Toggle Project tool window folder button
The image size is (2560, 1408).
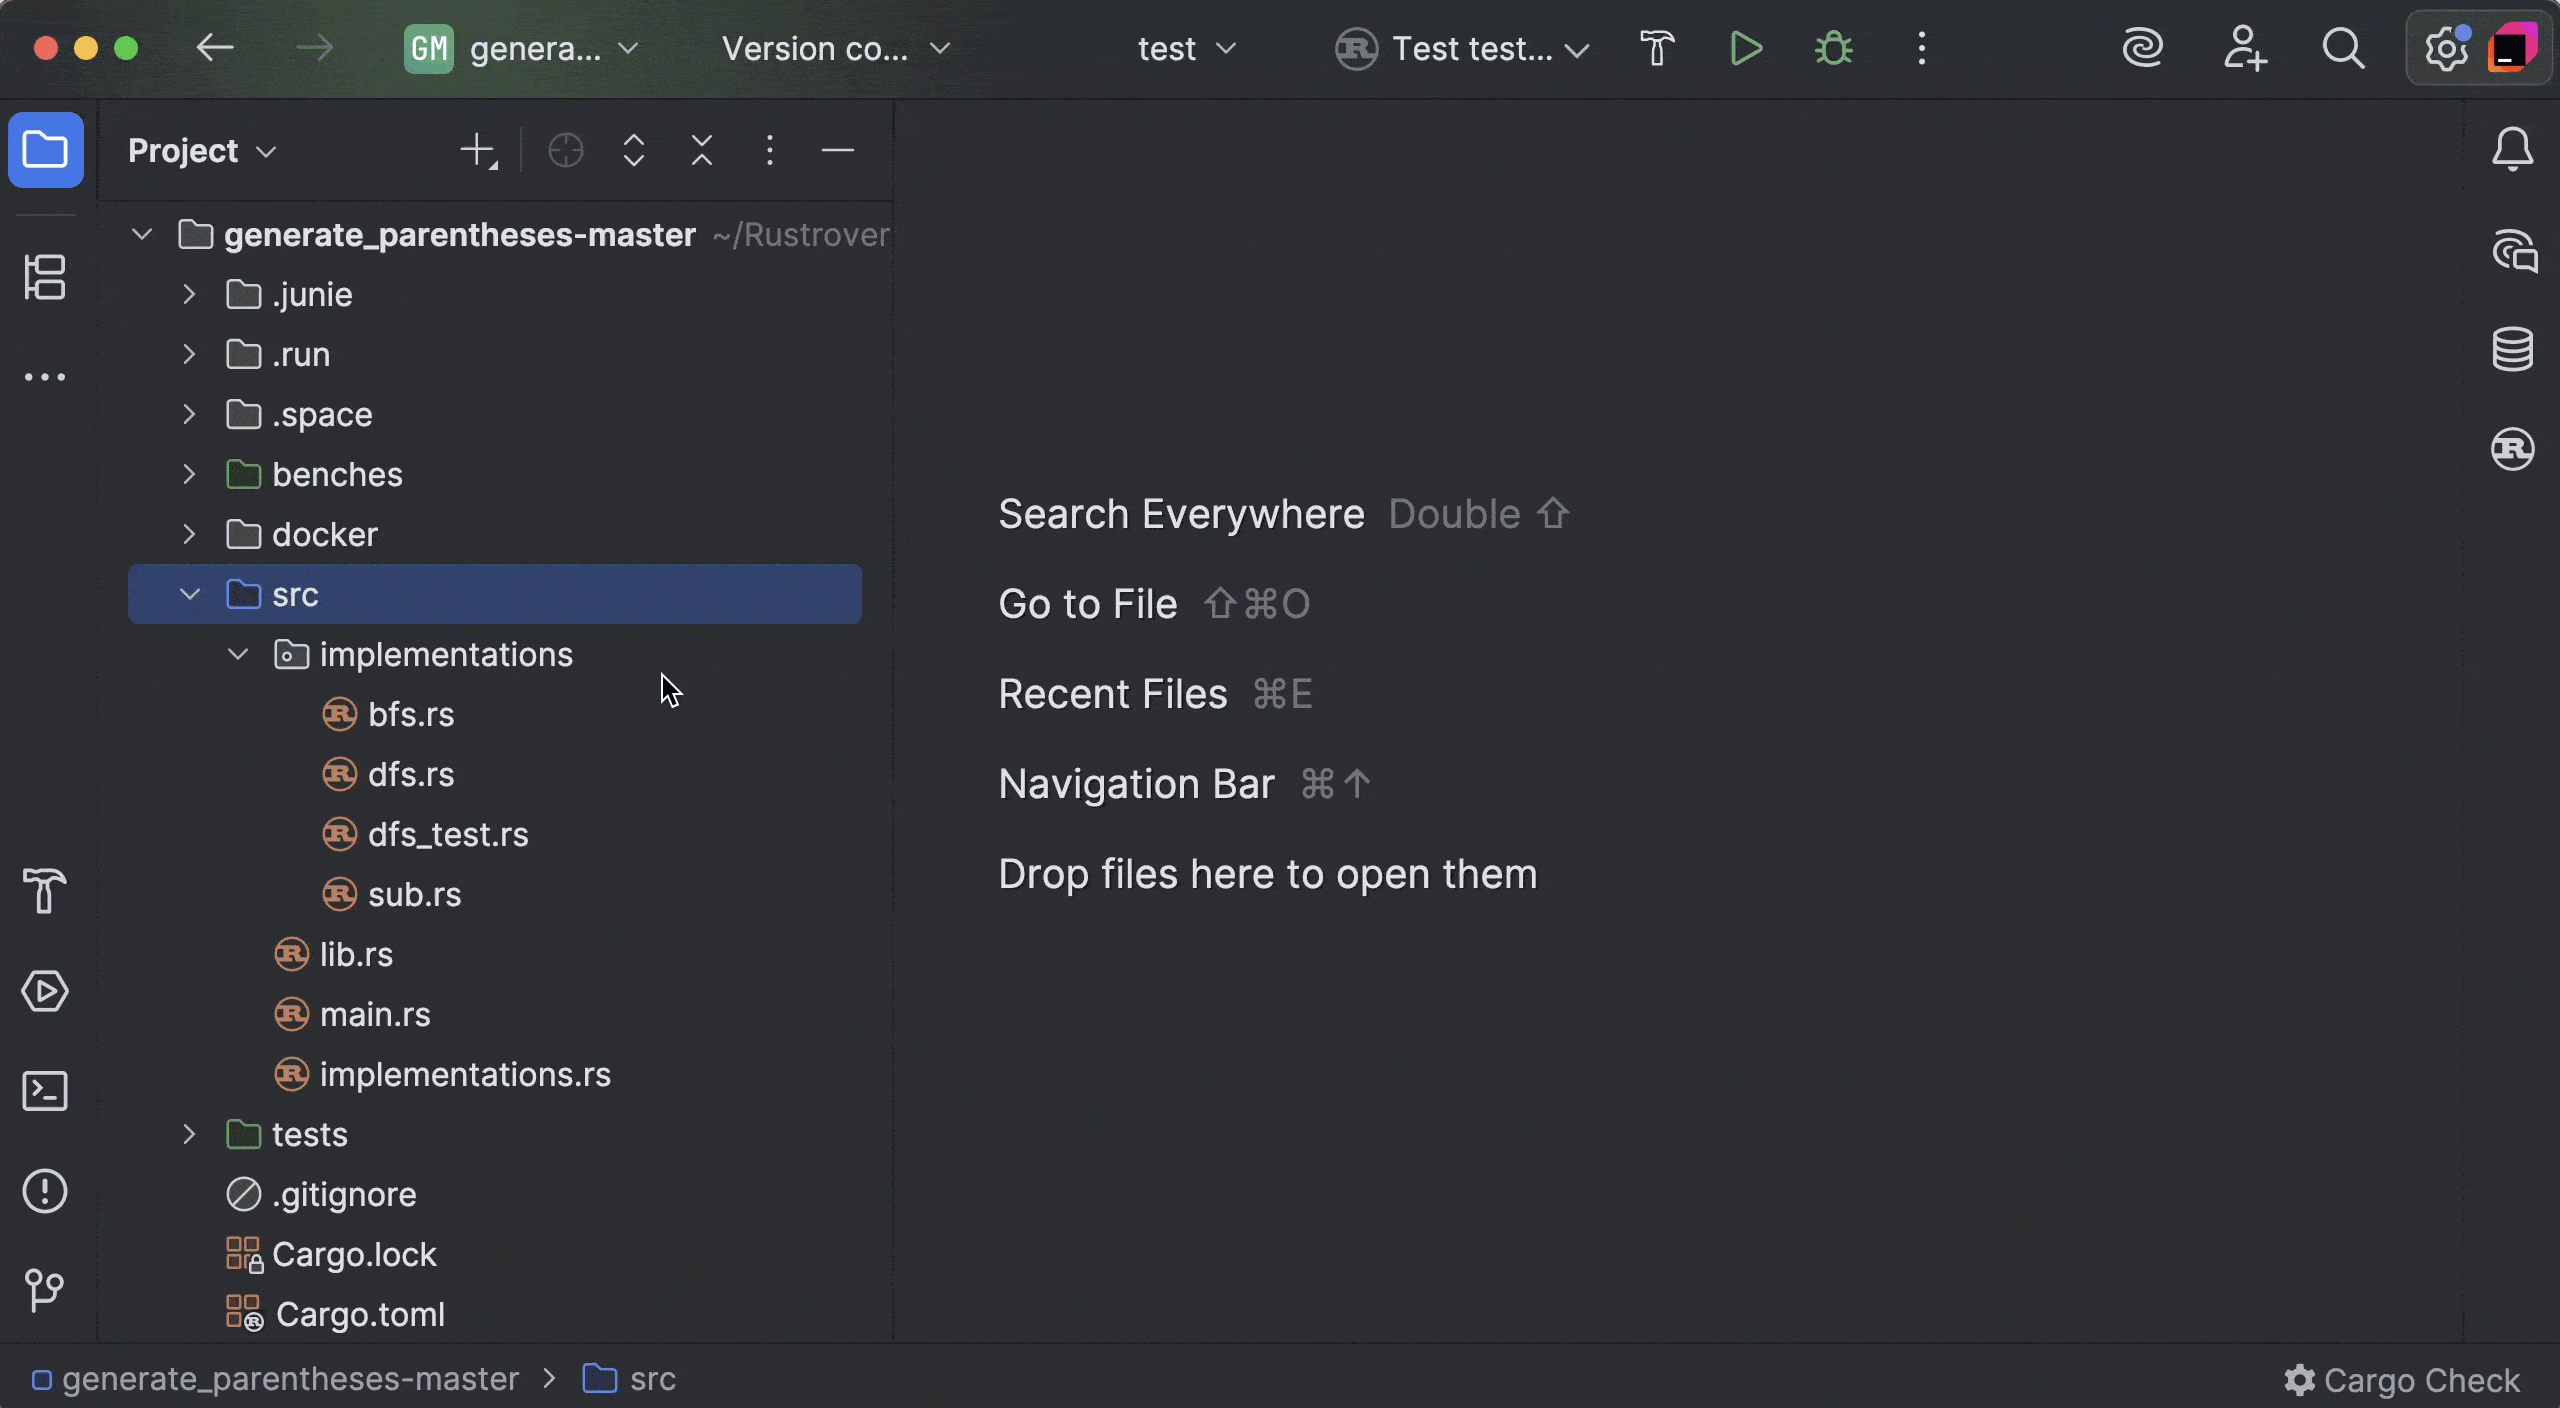point(45,150)
